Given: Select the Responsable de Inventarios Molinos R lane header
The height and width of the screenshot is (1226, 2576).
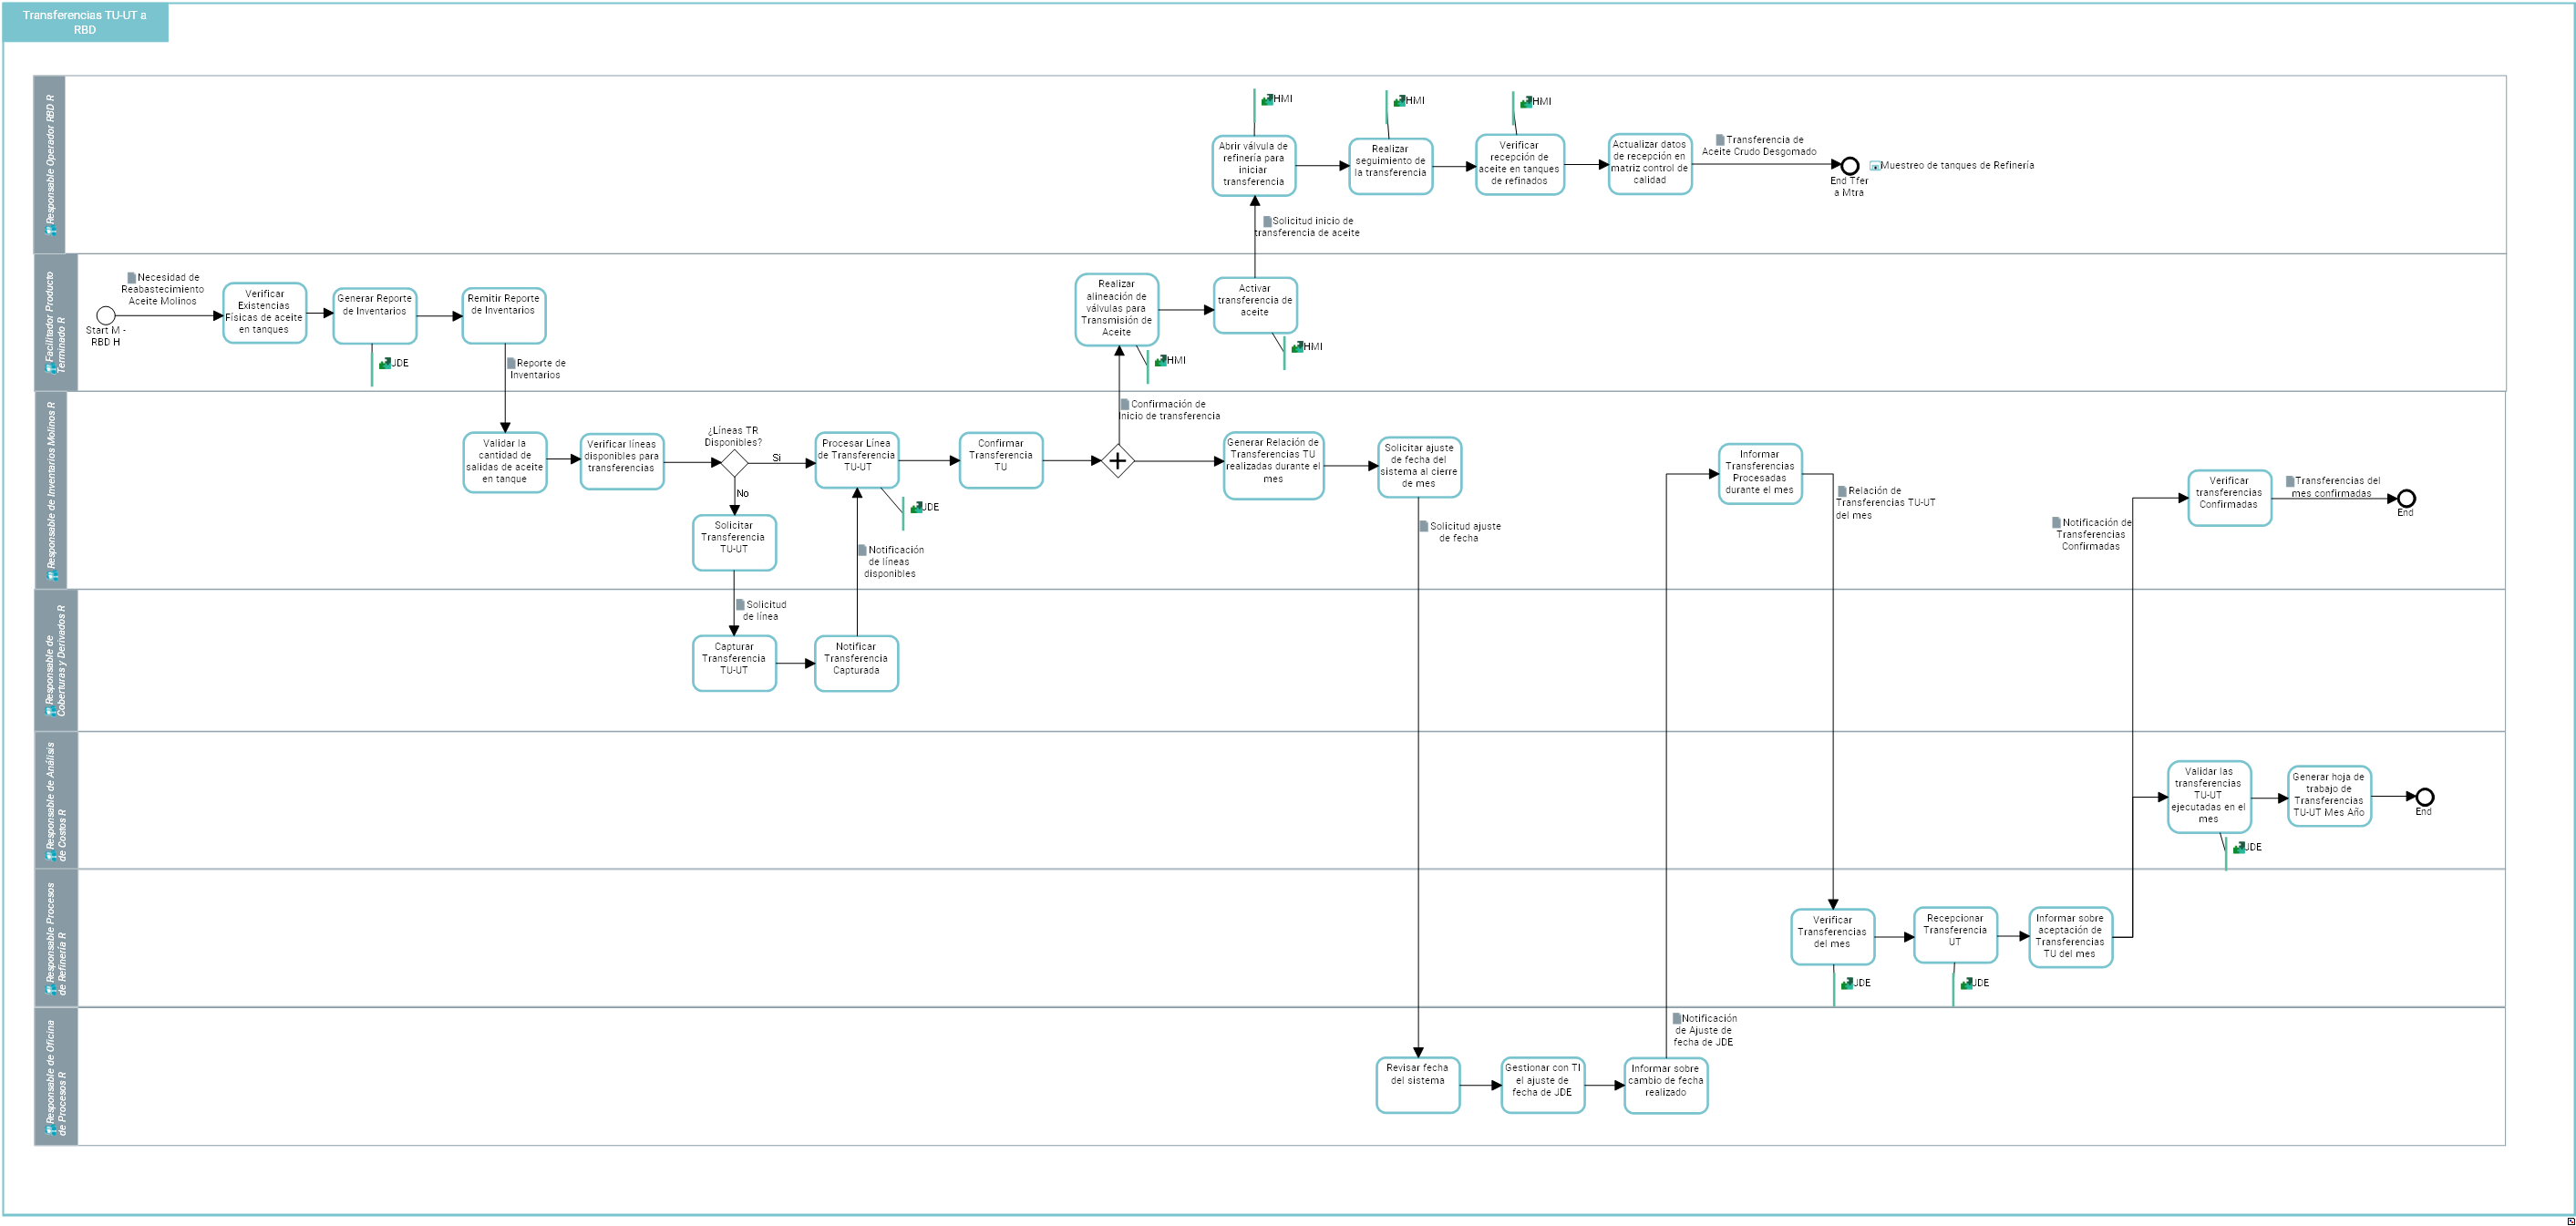Looking at the screenshot, I should pyautogui.click(x=50, y=490).
